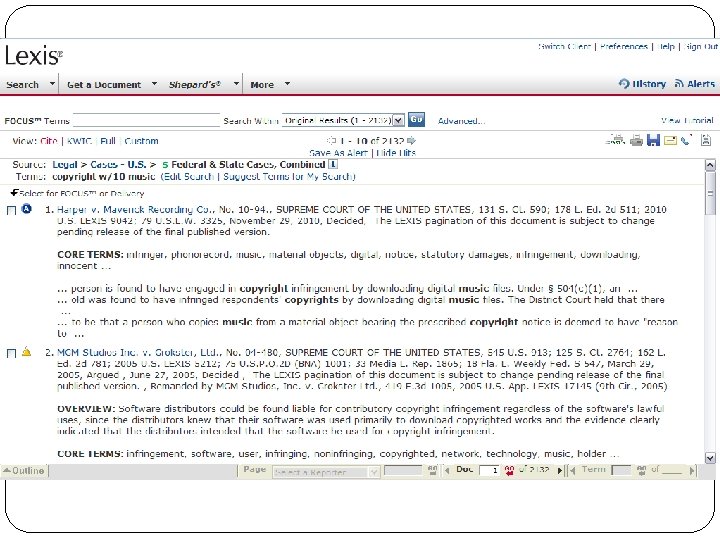
Task: Open the Search Within Original Results dropdown
Action: pyautogui.click(x=399, y=120)
